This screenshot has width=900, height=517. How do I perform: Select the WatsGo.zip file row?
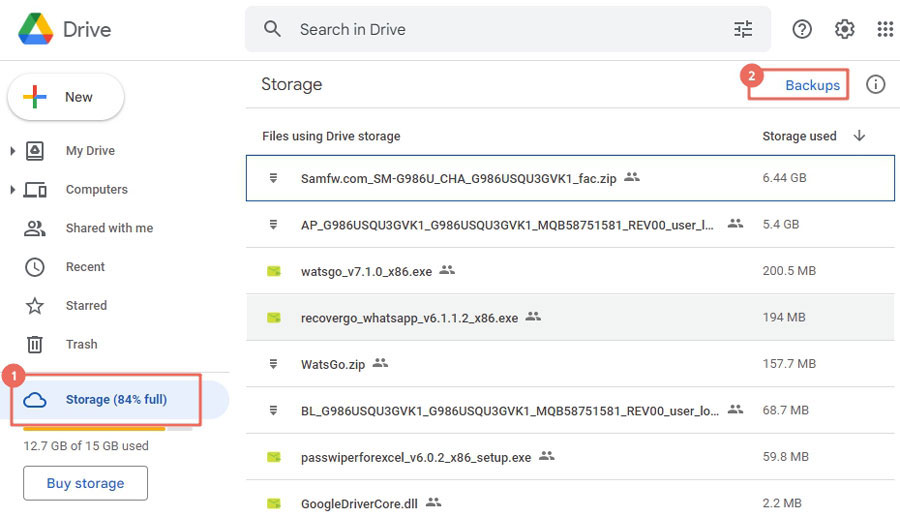(x=570, y=364)
